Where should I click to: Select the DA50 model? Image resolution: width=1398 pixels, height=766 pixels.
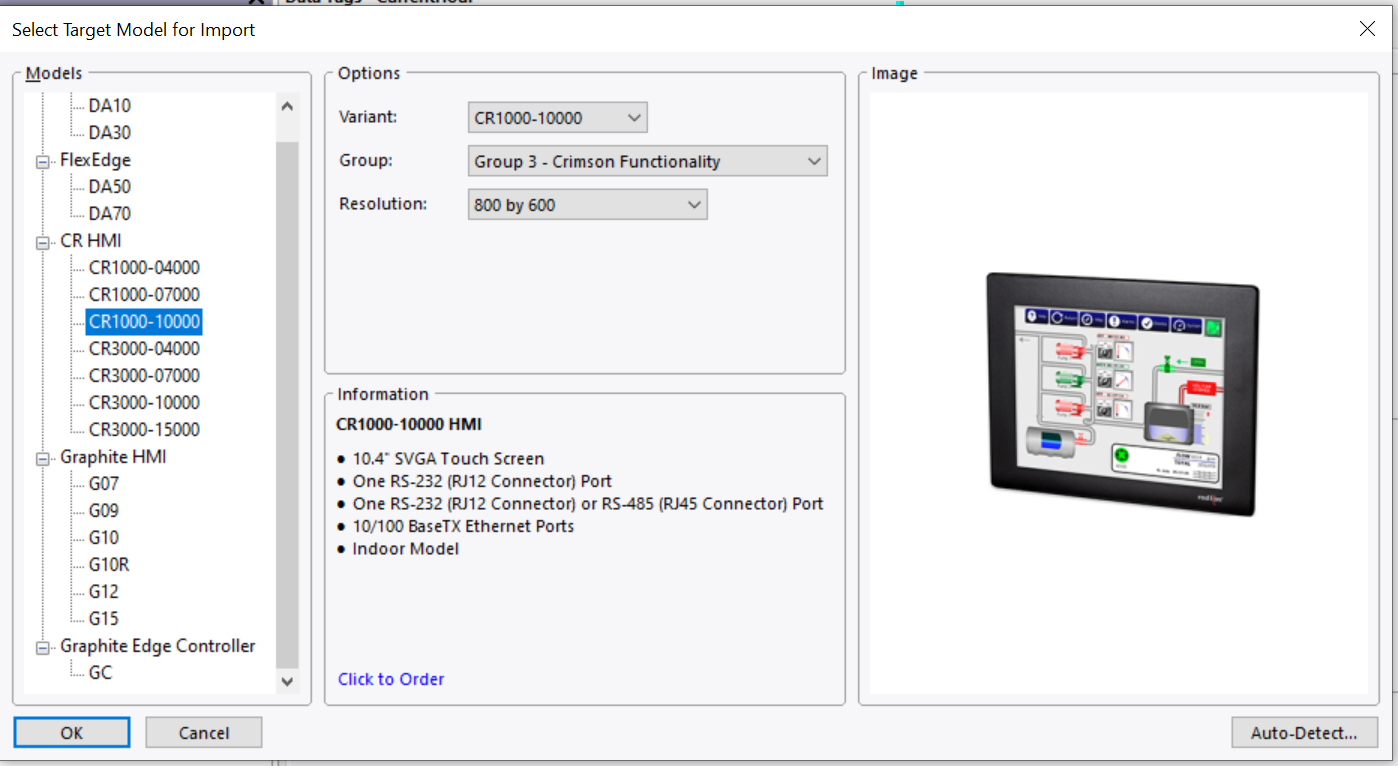[109, 187]
